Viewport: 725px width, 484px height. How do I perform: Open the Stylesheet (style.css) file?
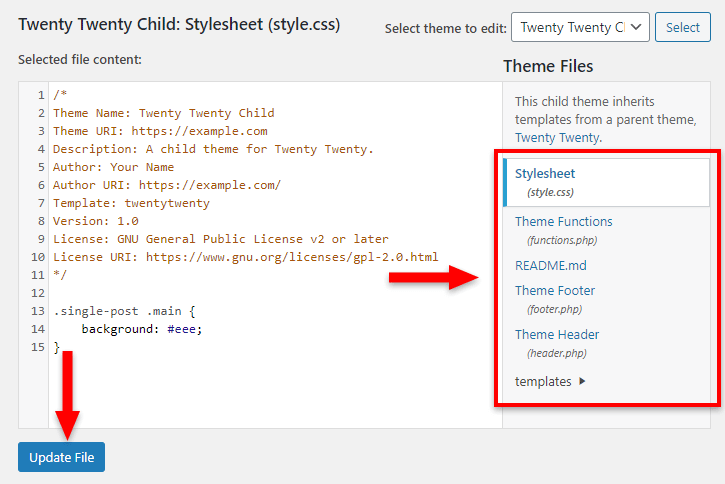click(x=607, y=182)
